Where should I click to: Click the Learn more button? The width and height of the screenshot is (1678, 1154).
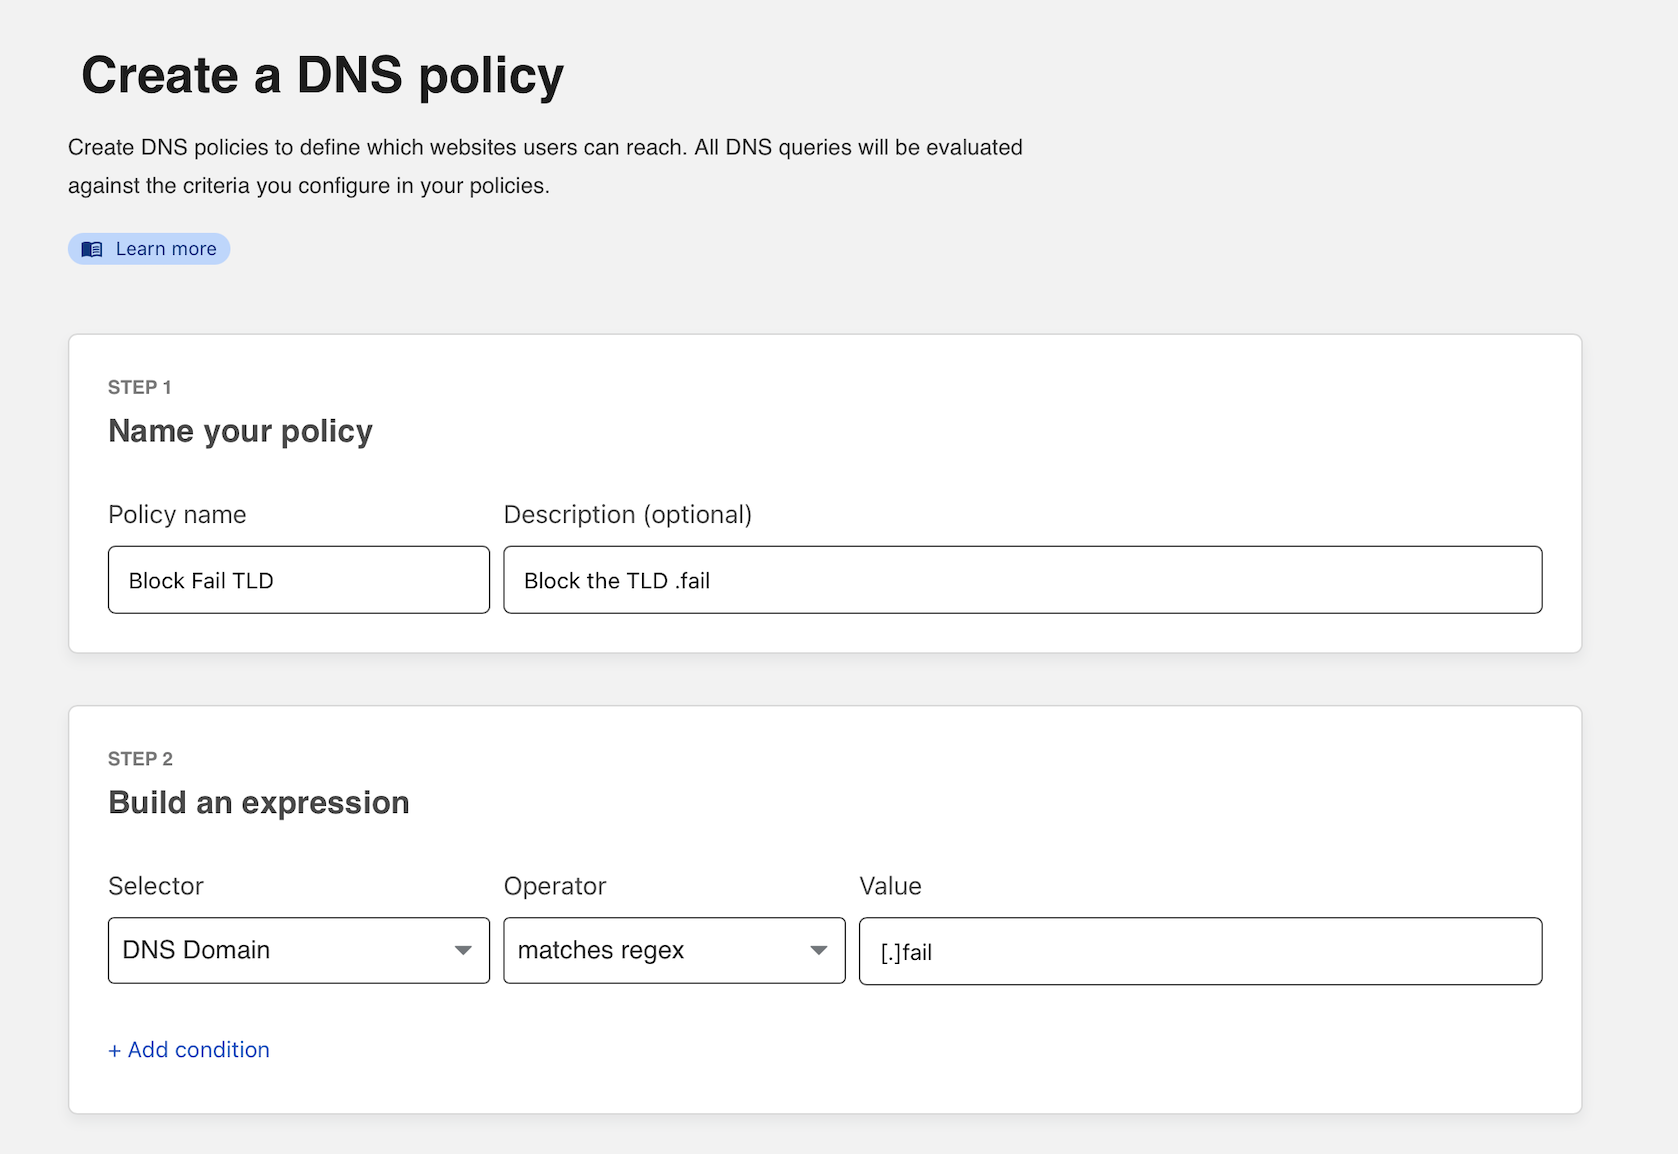(148, 248)
